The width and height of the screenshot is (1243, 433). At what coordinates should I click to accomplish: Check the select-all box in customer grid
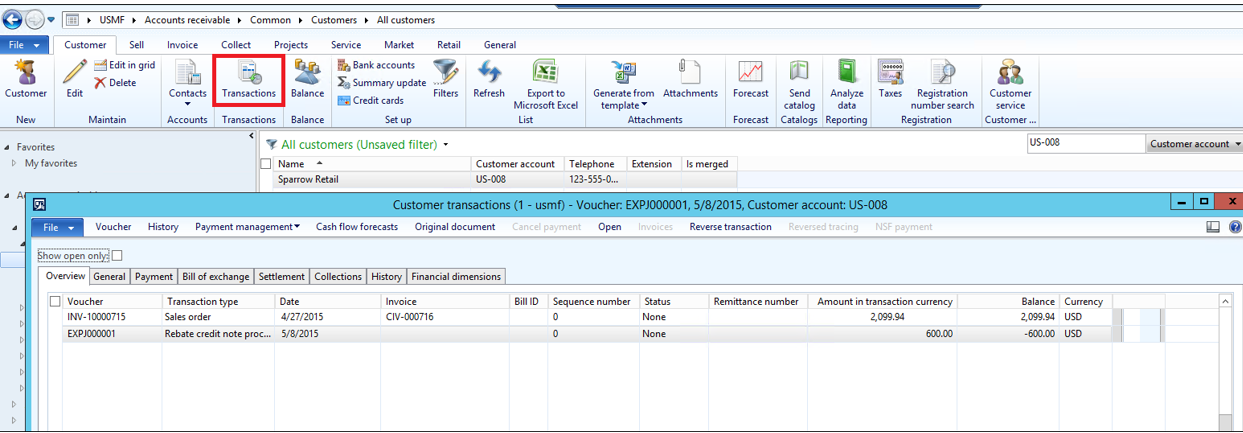click(x=266, y=164)
